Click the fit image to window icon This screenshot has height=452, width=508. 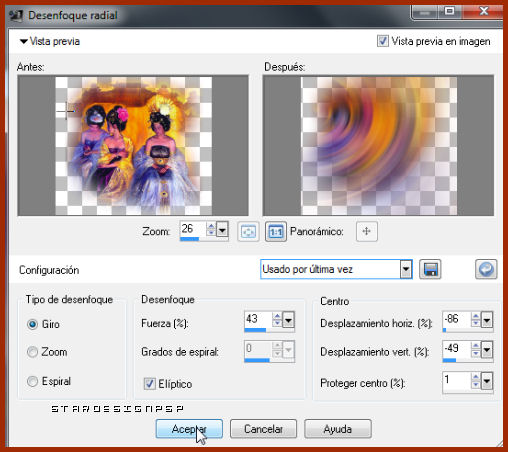point(248,231)
